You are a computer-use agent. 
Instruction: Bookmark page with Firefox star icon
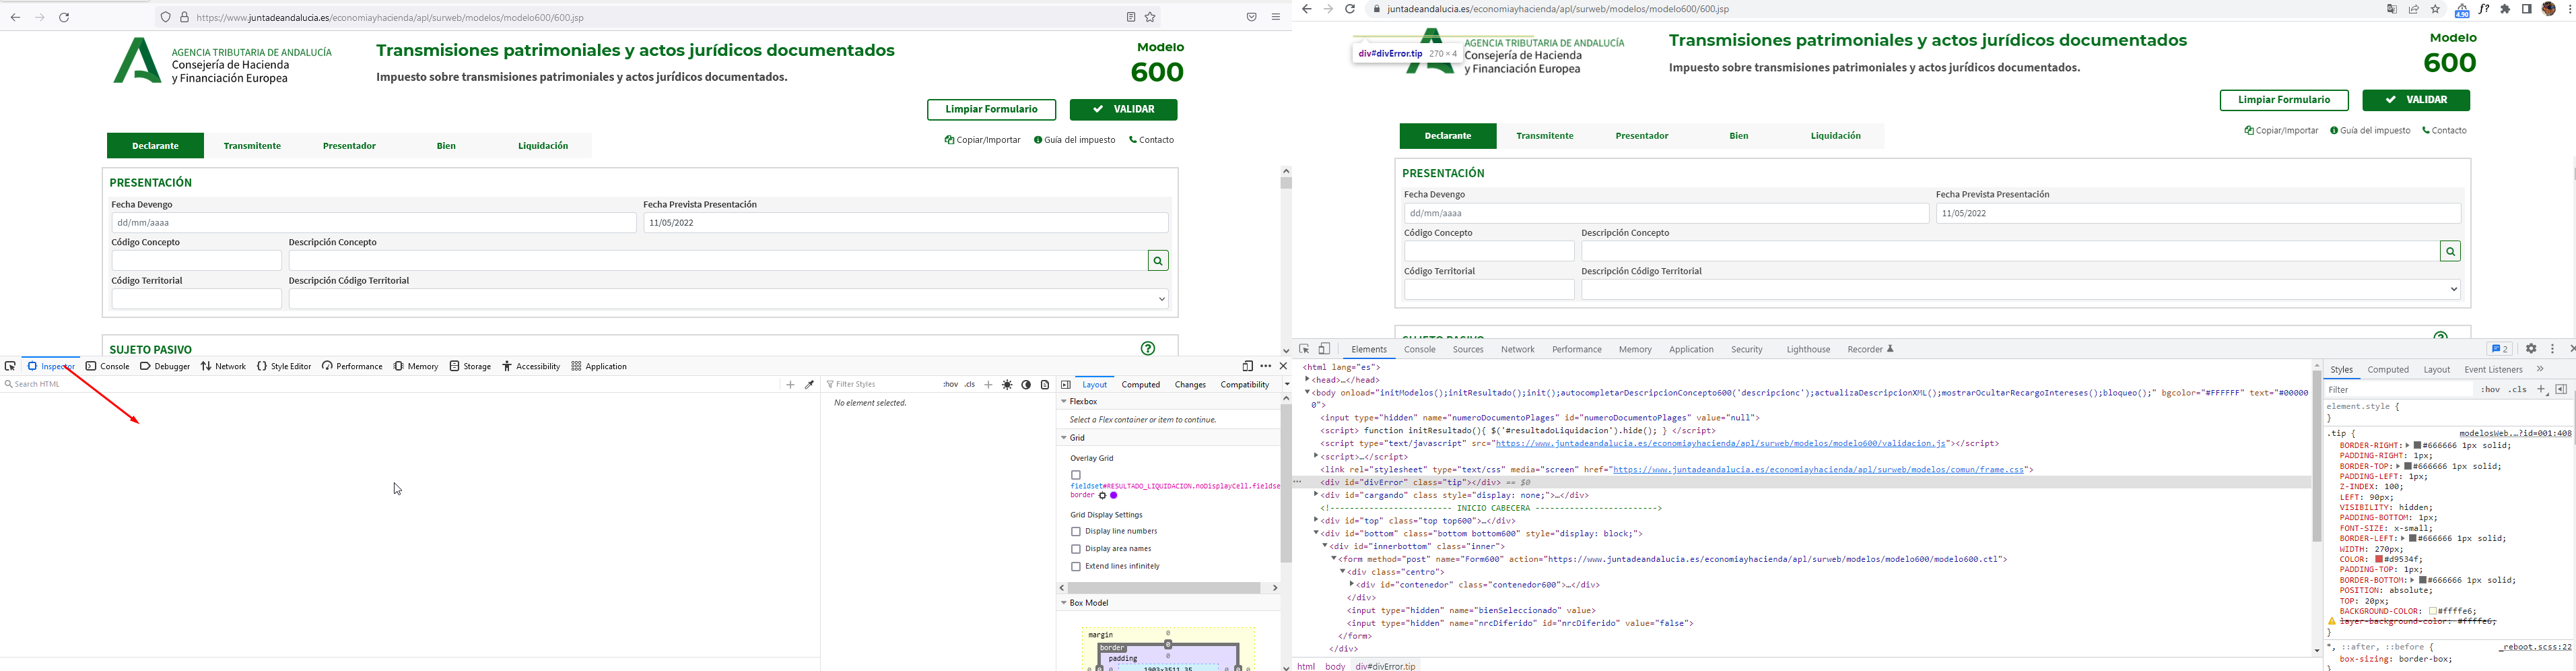click(x=1151, y=17)
